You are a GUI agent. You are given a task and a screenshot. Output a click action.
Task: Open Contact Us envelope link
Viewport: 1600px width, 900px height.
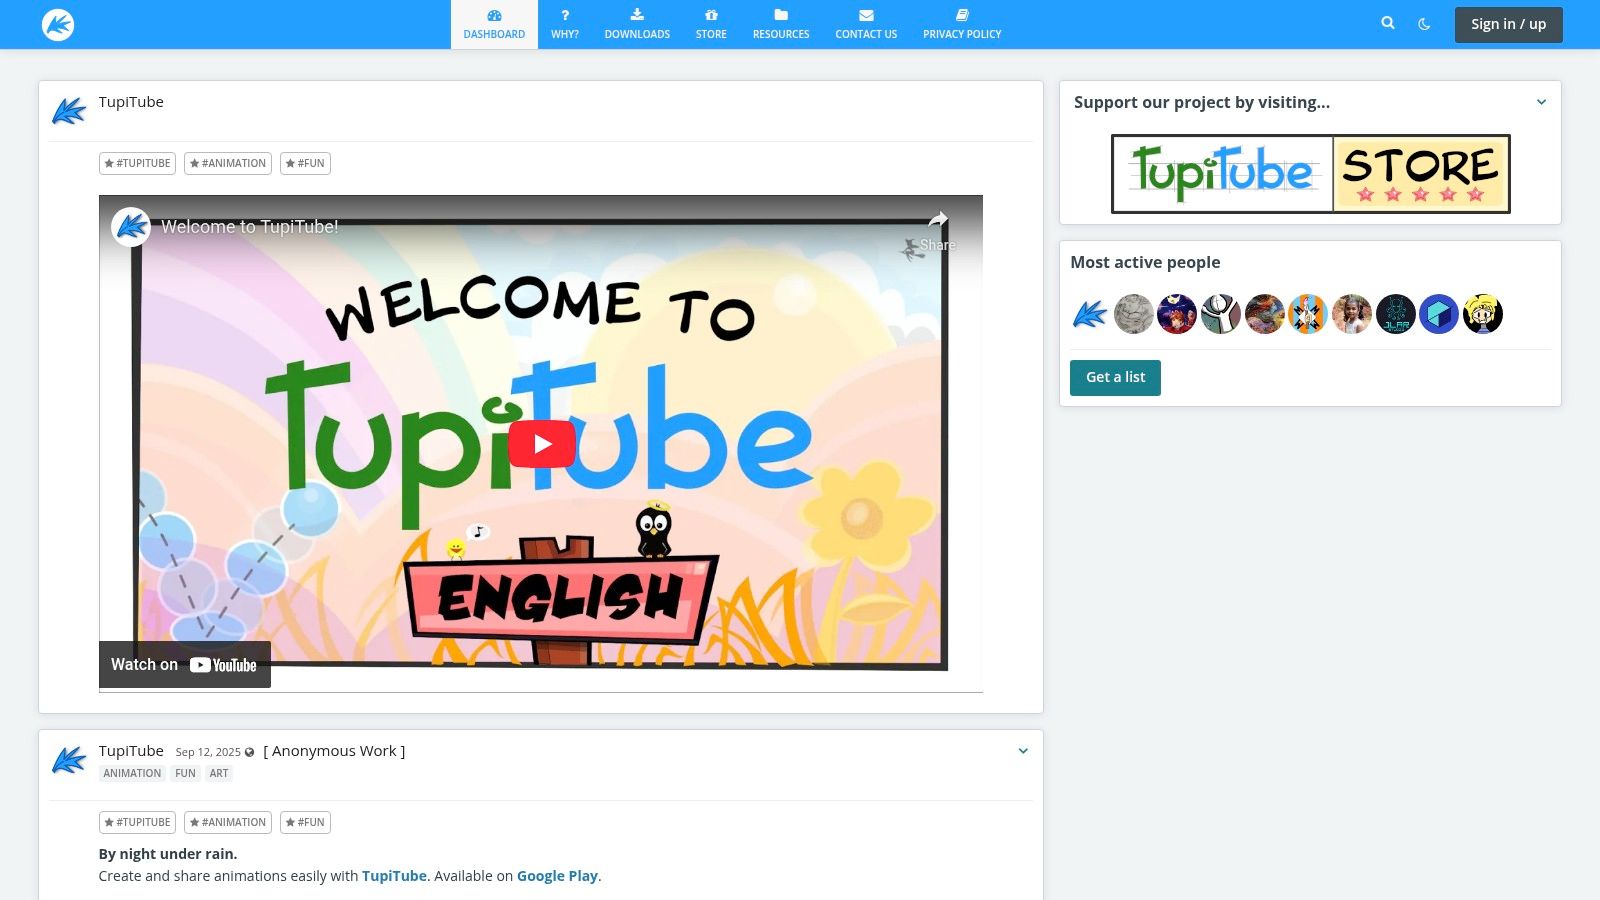click(x=866, y=24)
